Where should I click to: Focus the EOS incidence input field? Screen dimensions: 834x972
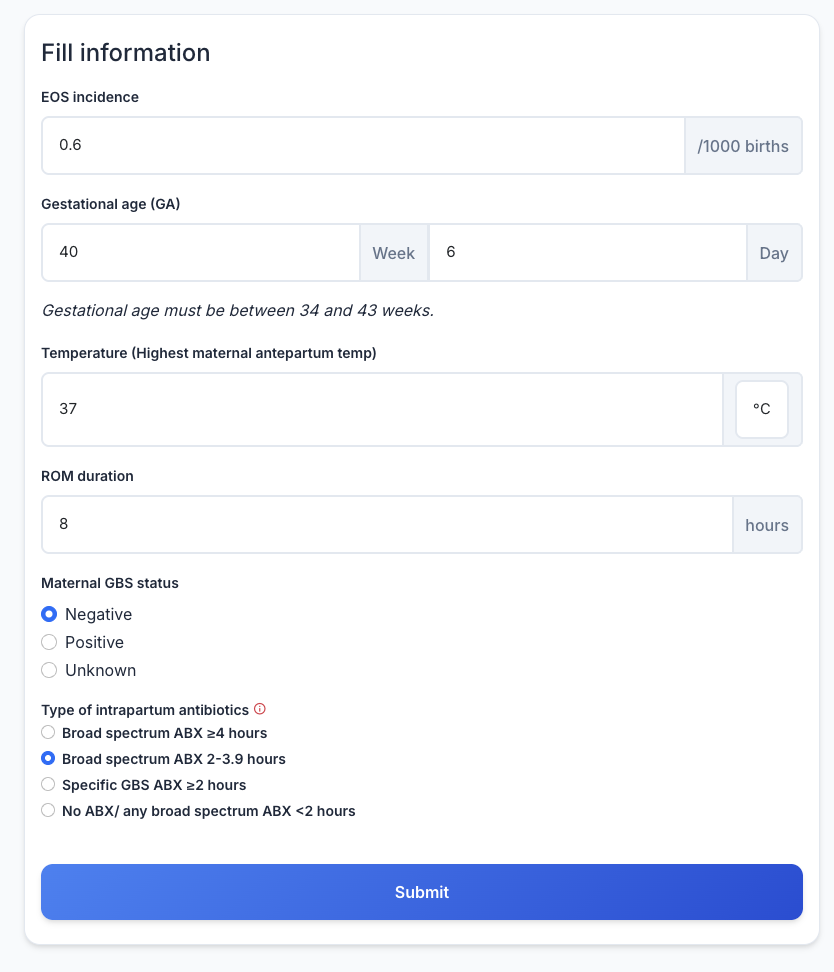(363, 146)
